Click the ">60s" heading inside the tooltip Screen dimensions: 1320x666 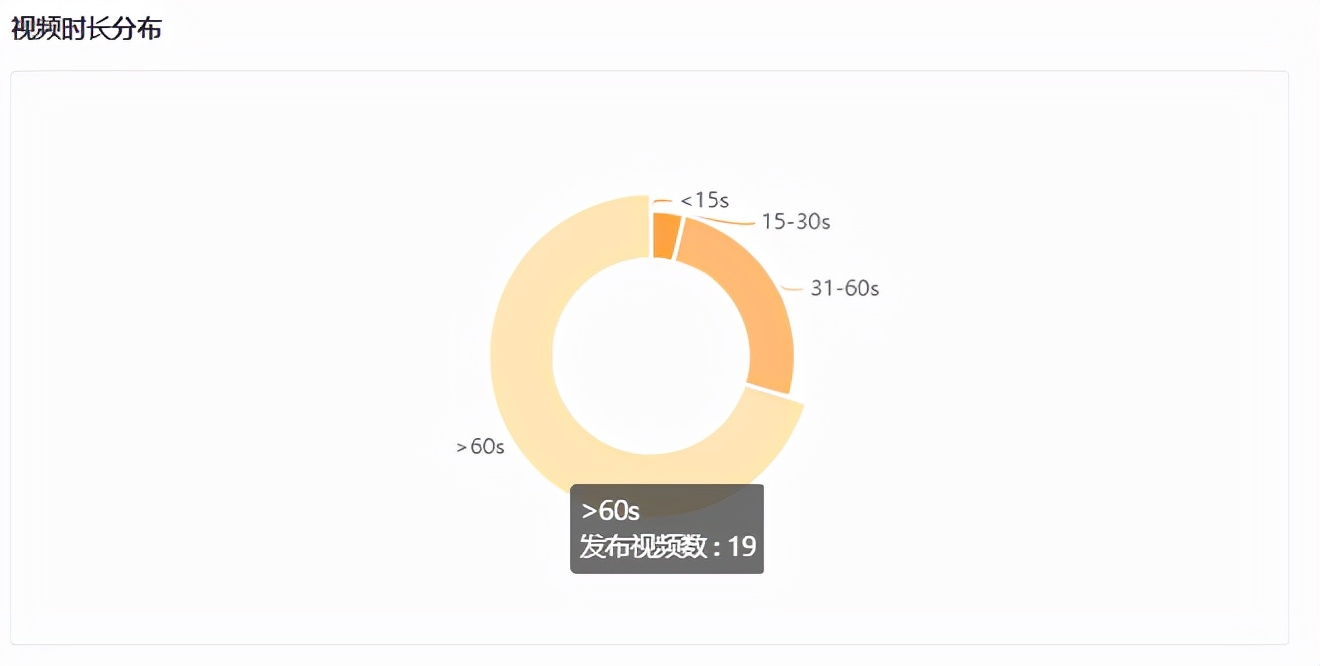coord(611,510)
